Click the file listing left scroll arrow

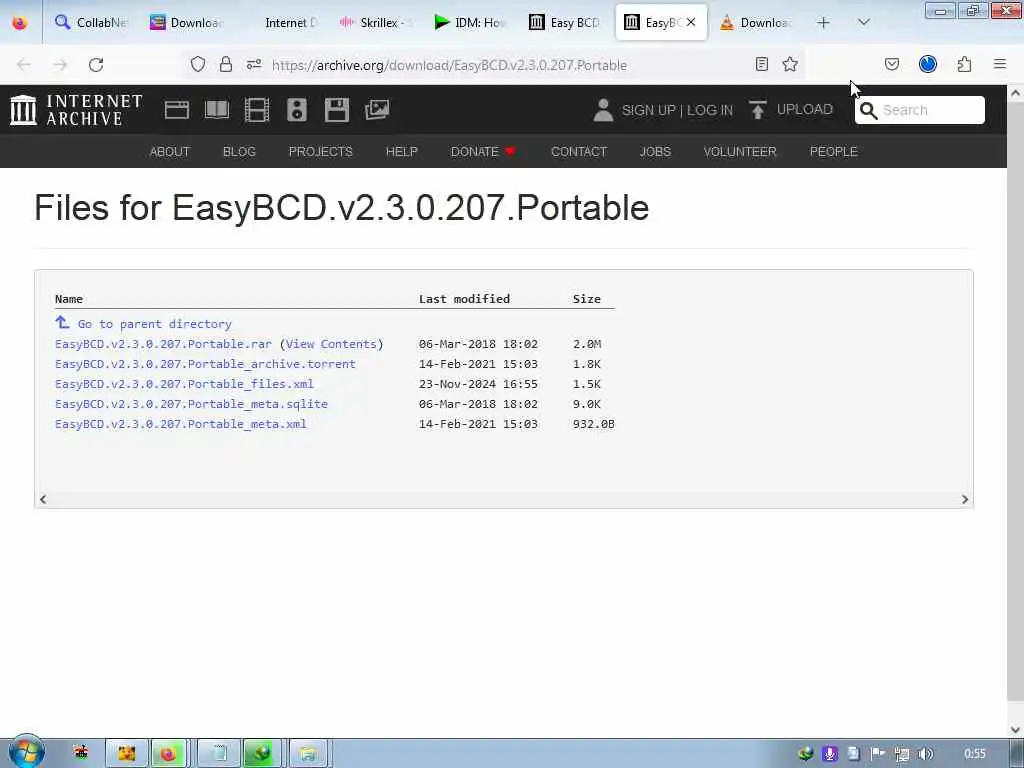pyautogui.click(x=43, y=500)
